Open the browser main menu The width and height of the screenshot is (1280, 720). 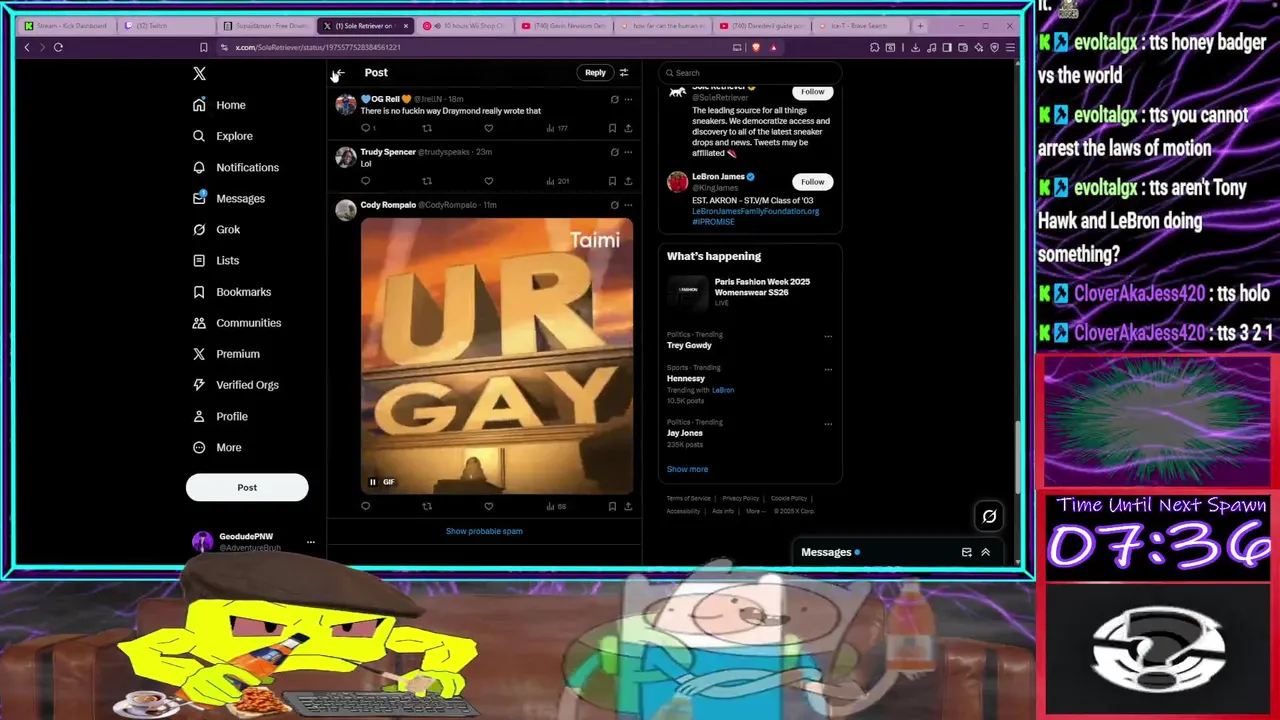(x=1010, y=47)
